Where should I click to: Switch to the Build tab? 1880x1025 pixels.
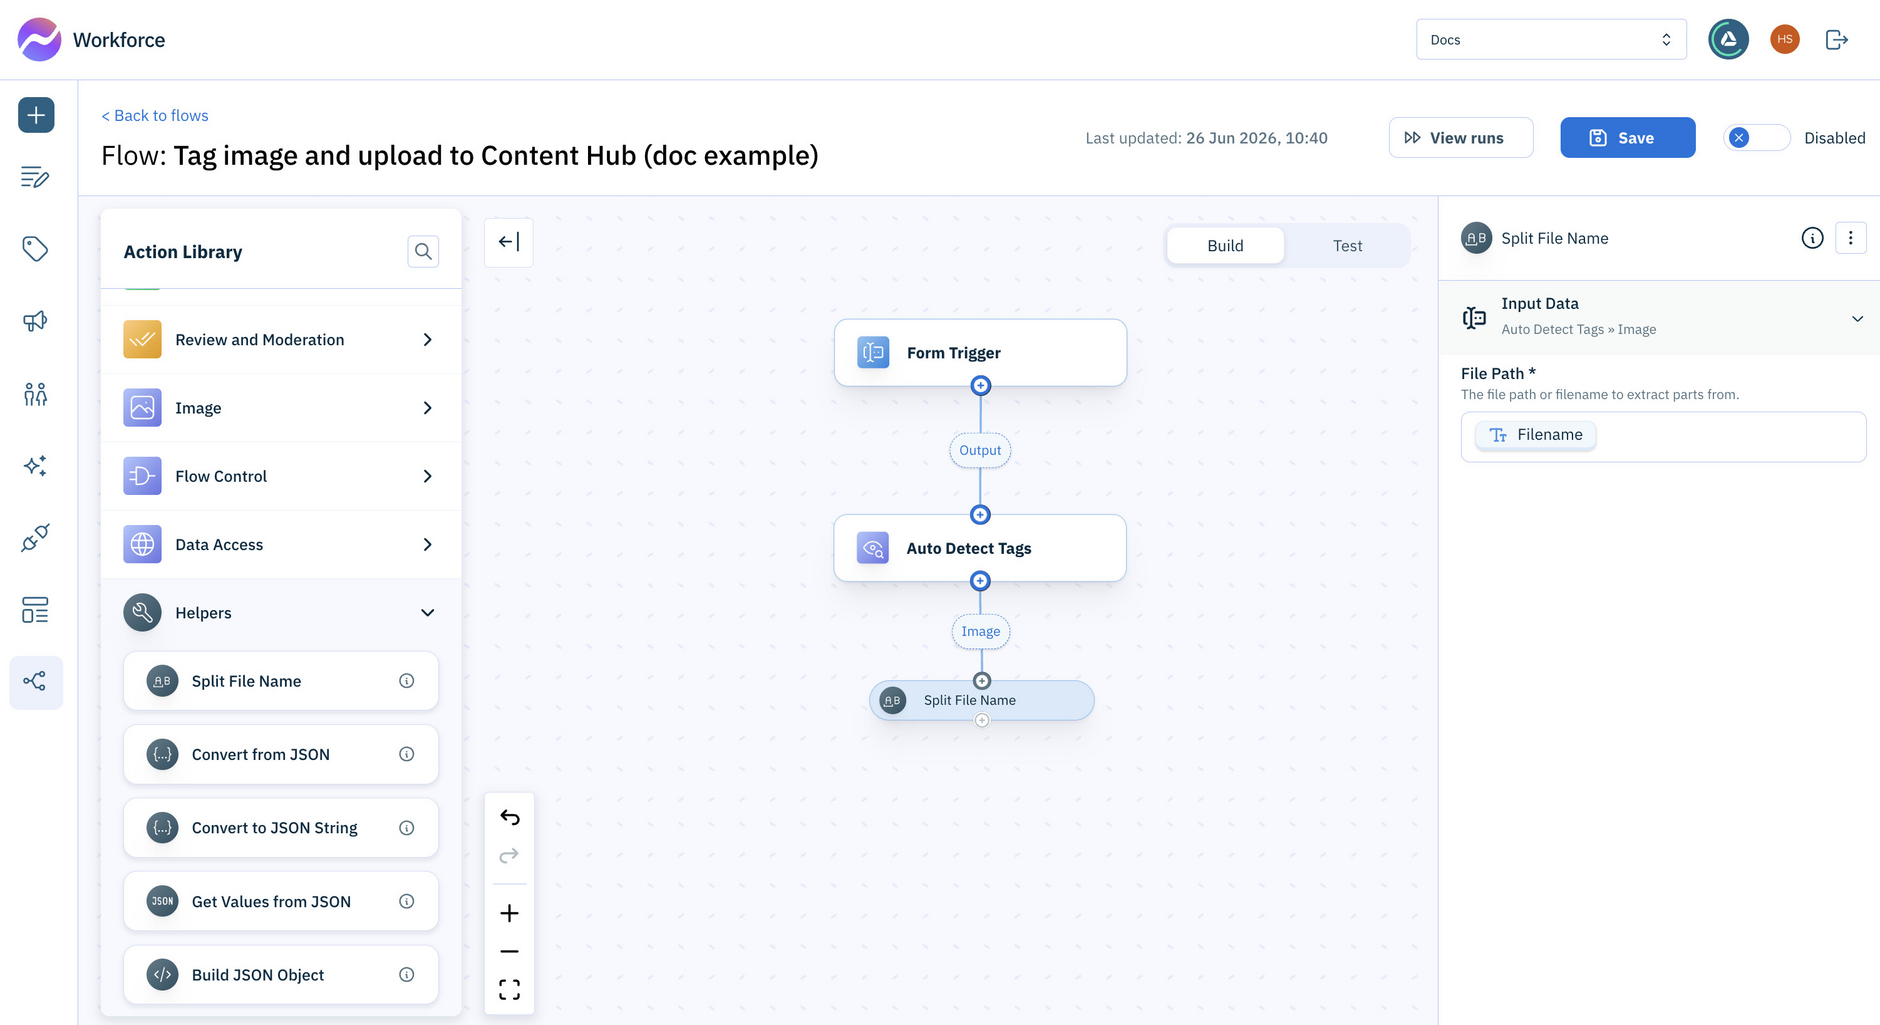point(1225,246)
